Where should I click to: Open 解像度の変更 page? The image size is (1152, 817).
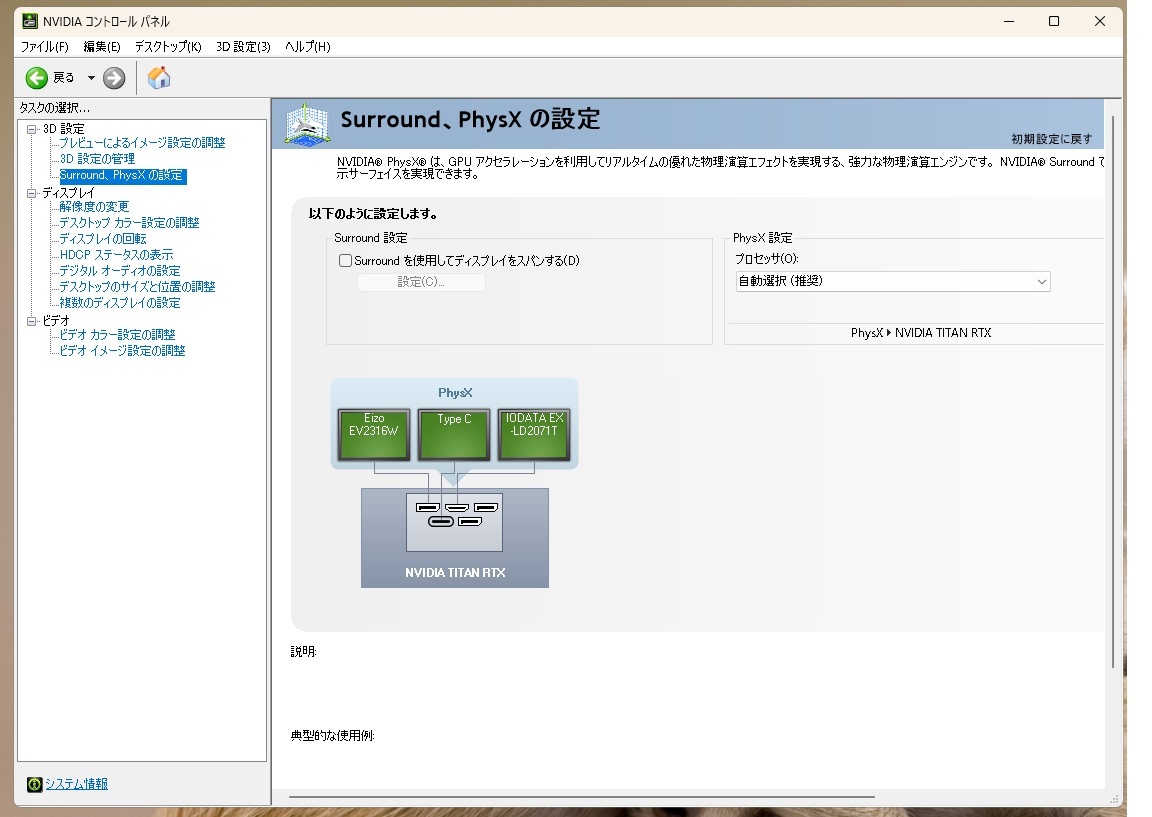click(x=94, y=206)
